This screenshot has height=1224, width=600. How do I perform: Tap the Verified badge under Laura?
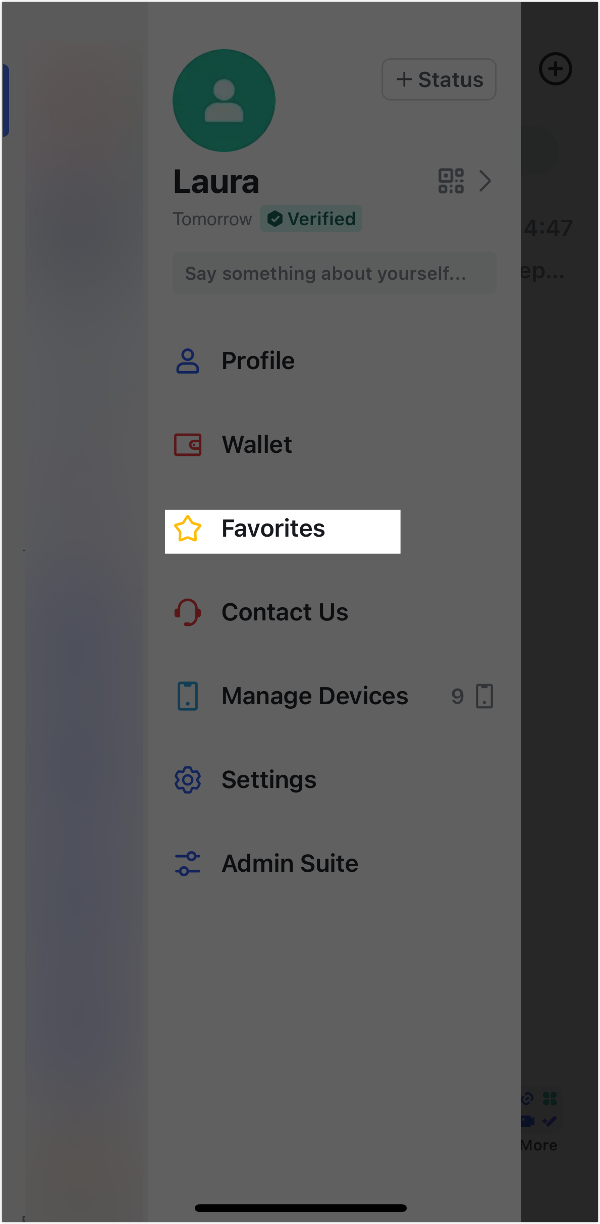click(x=311, y=218)
